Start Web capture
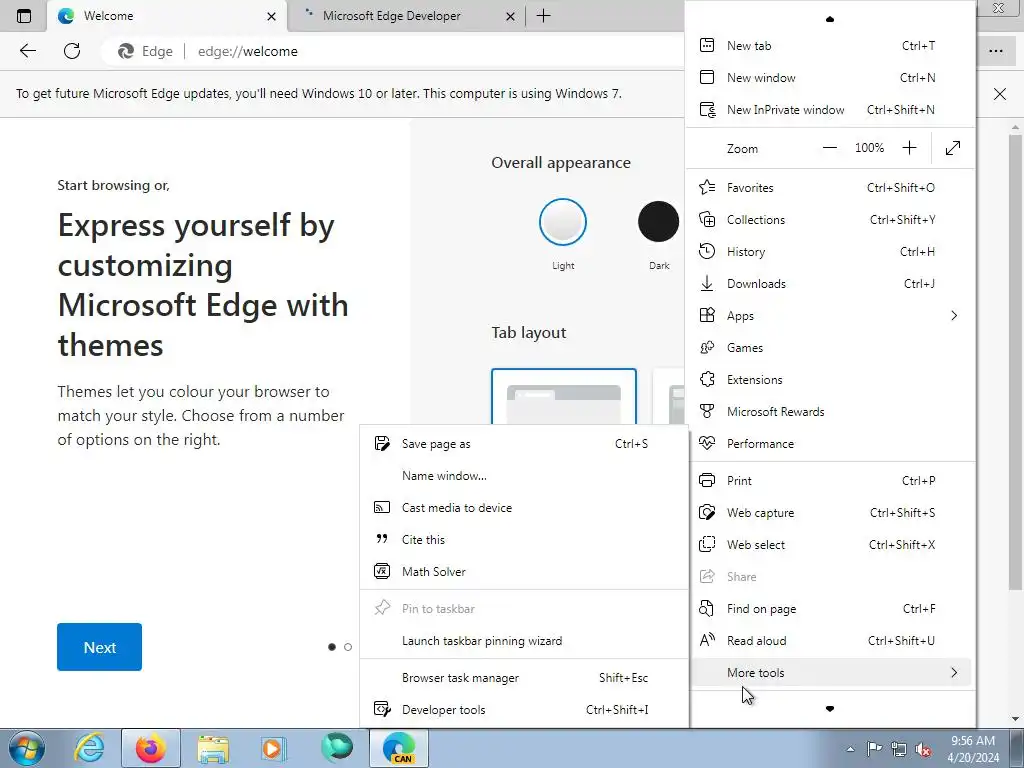This screenshot has height=768, width=1024. pos(830,513)
